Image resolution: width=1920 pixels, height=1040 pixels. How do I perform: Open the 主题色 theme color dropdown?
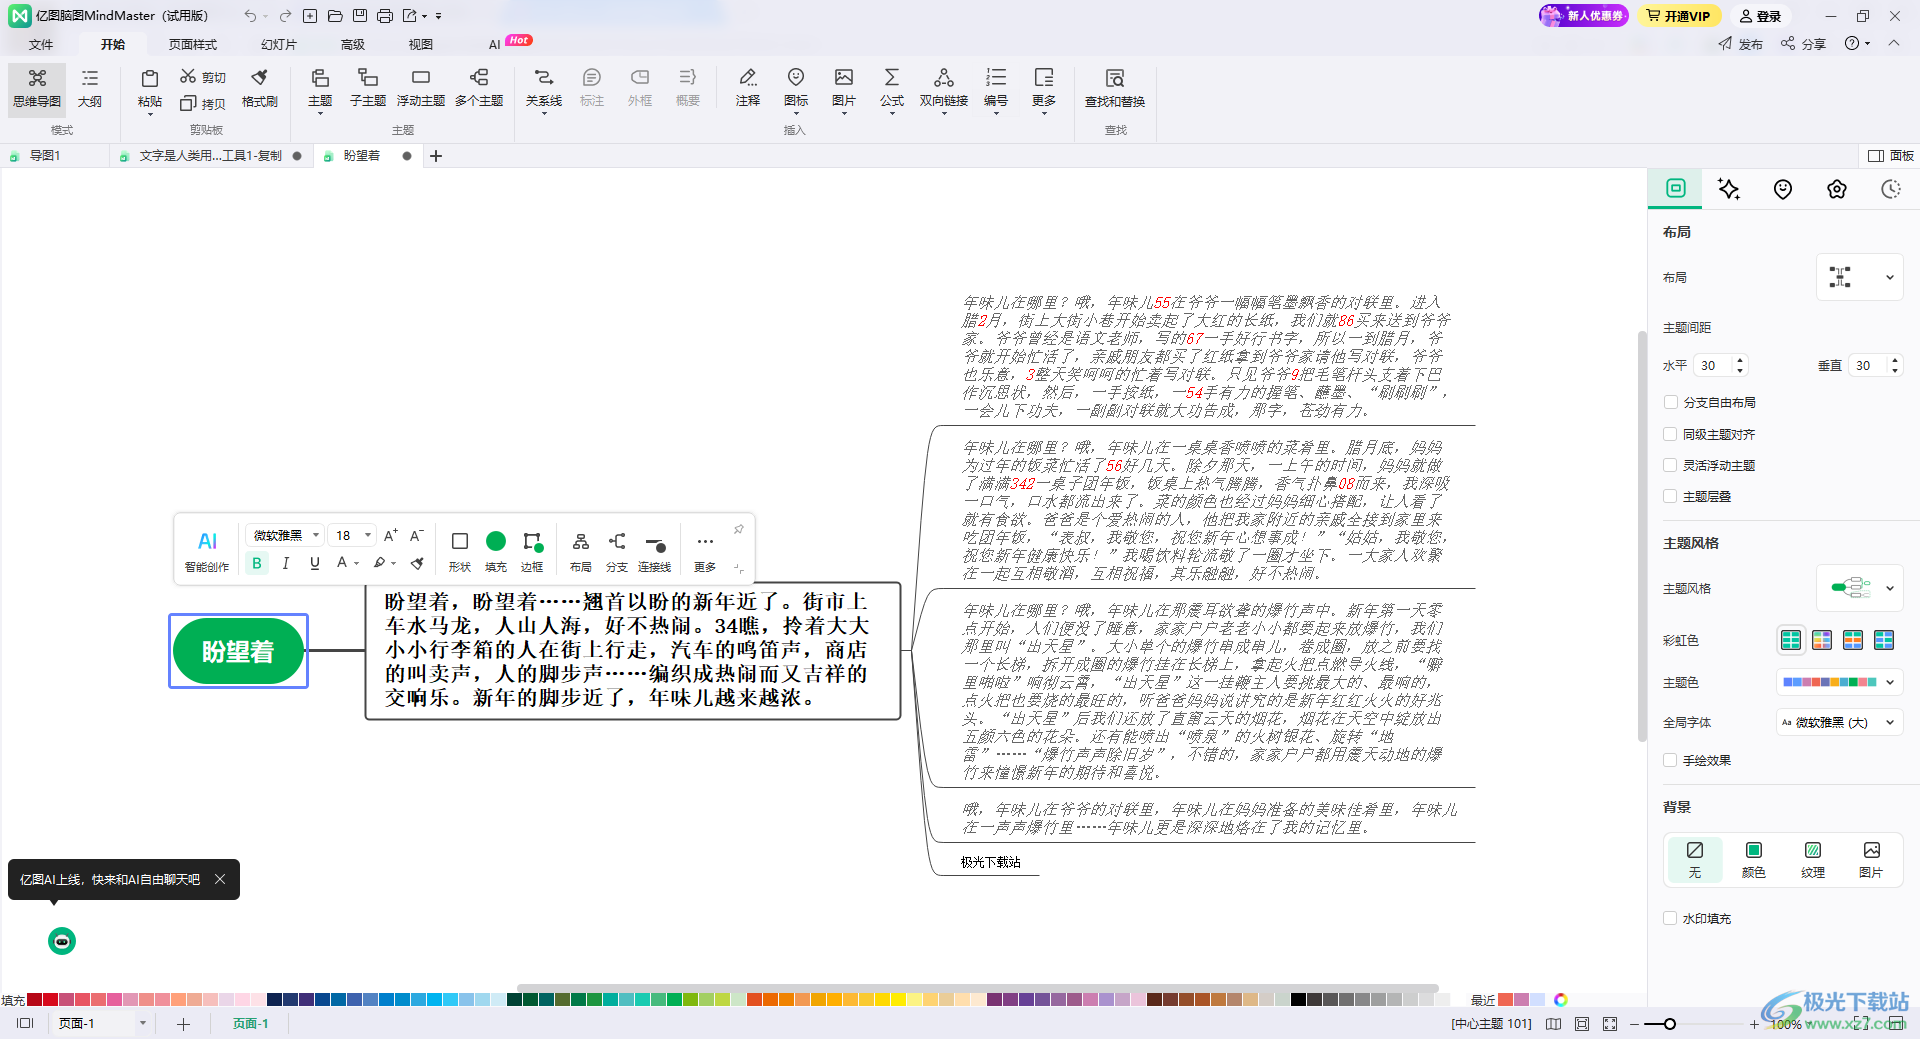pyautogui.click(x=1838, y=682)
